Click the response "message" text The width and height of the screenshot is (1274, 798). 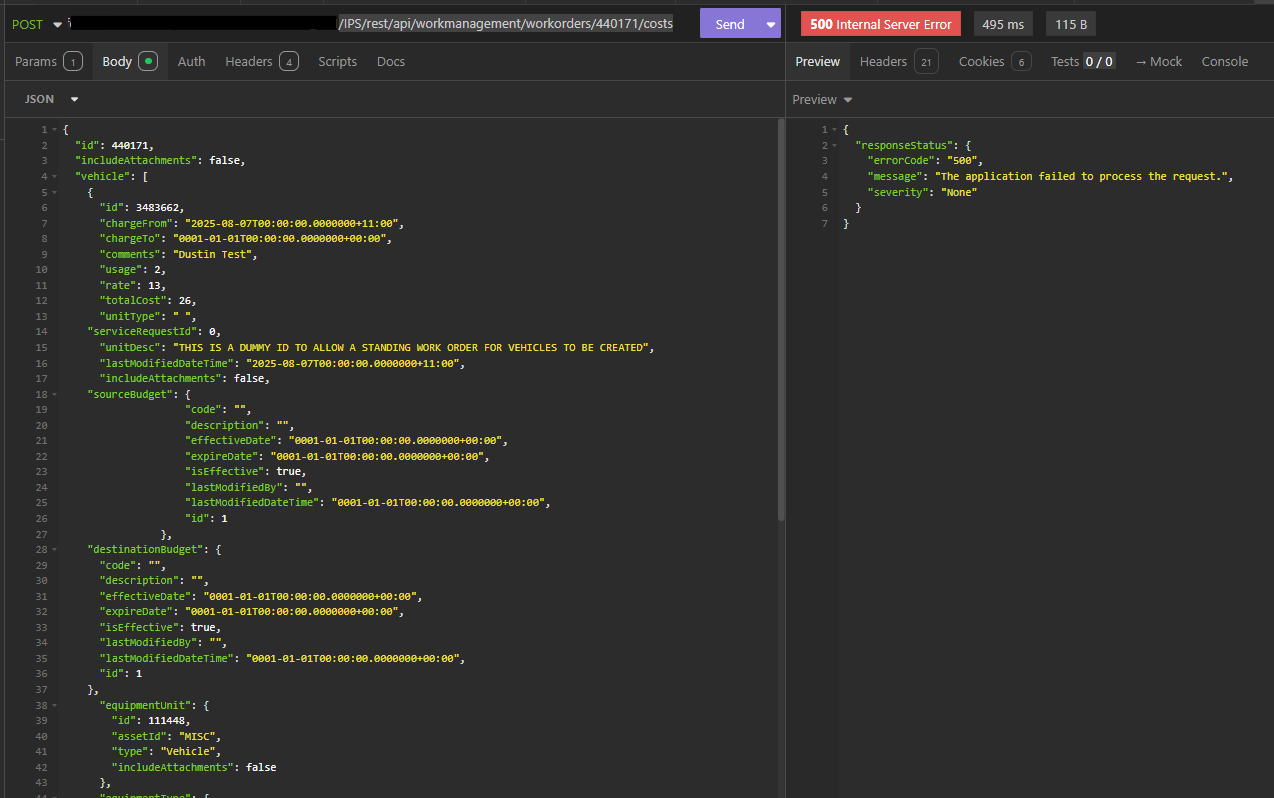pyautogui.click(x=1081, y=177)
